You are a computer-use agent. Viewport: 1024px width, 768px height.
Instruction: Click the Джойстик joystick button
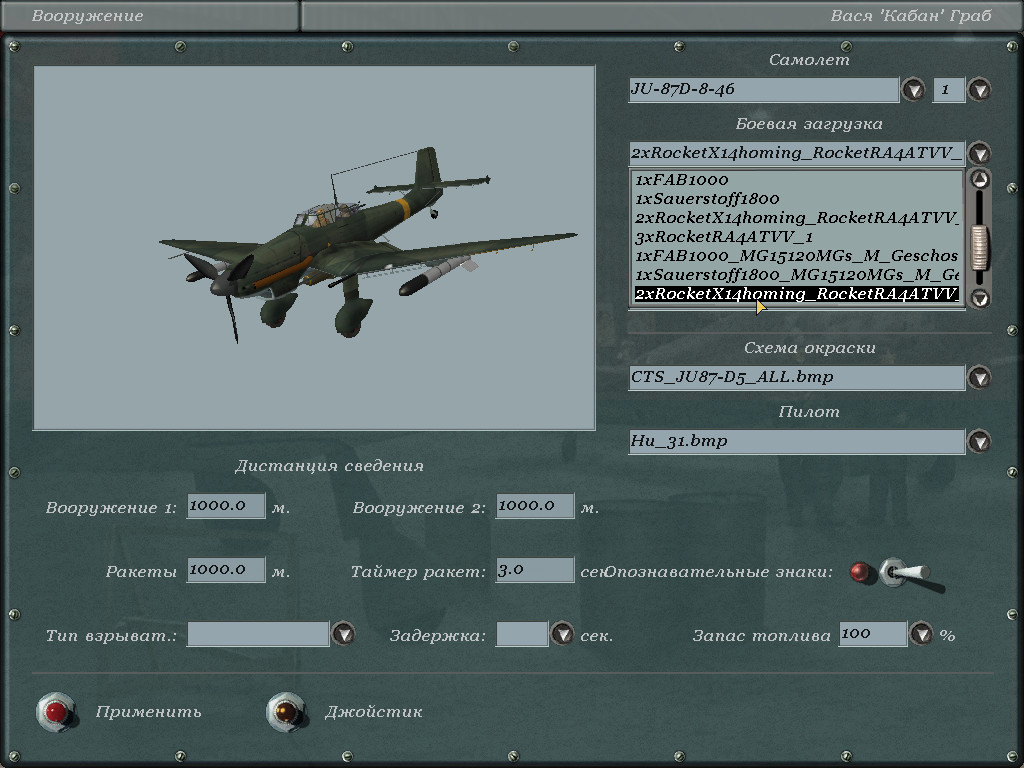(x=286, y=712)
